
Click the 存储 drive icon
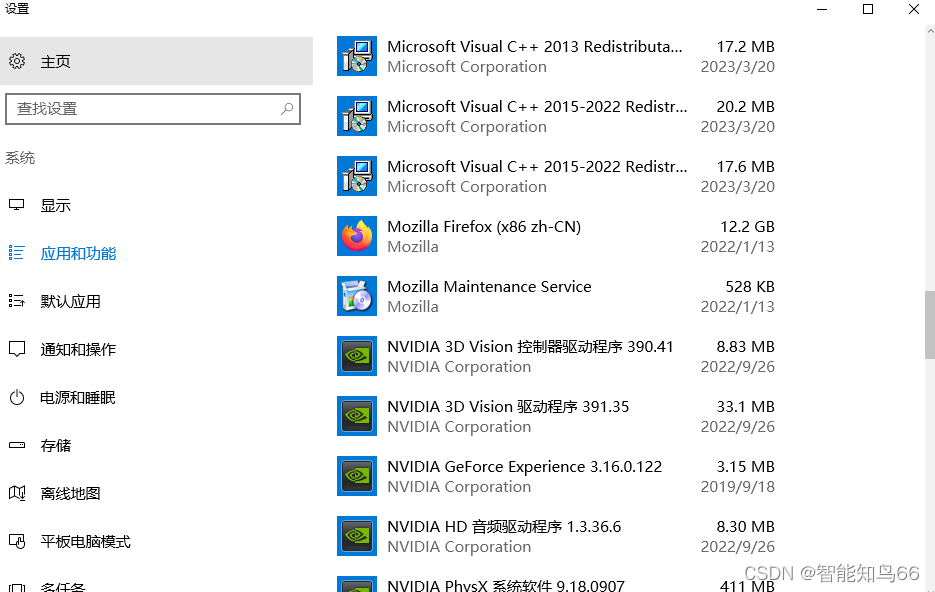17,445
